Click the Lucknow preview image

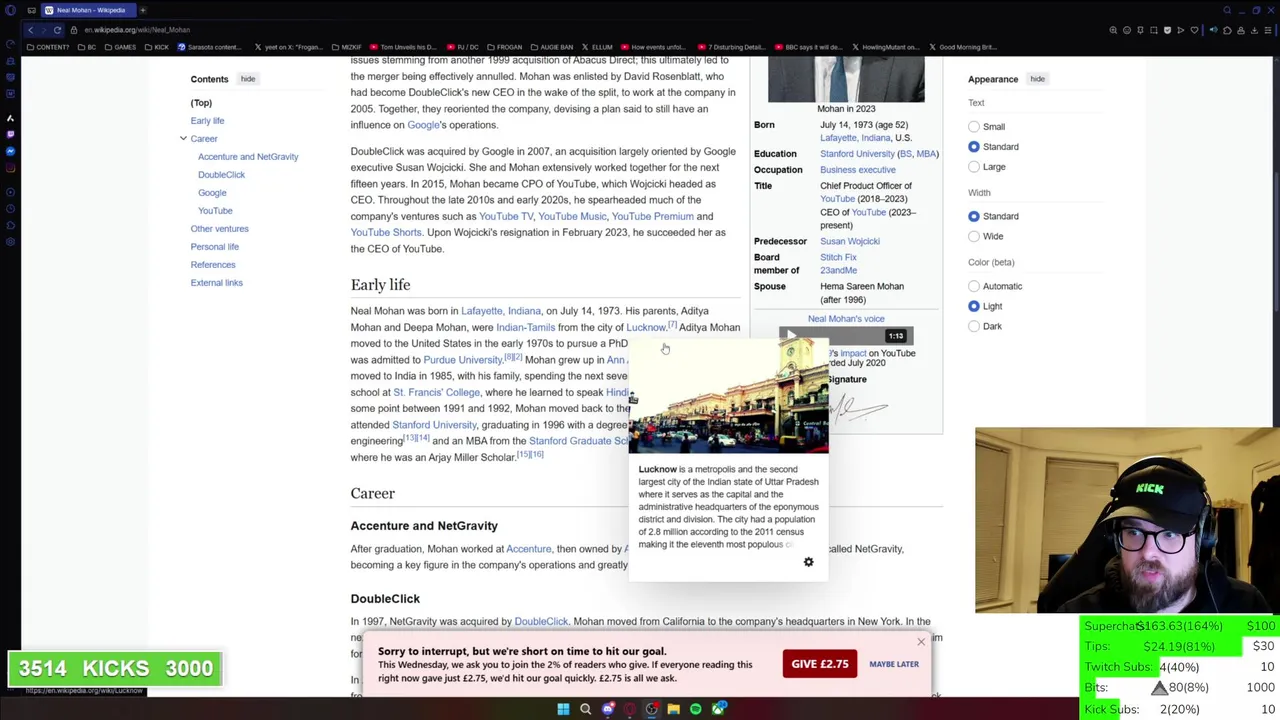click(728, 395)
